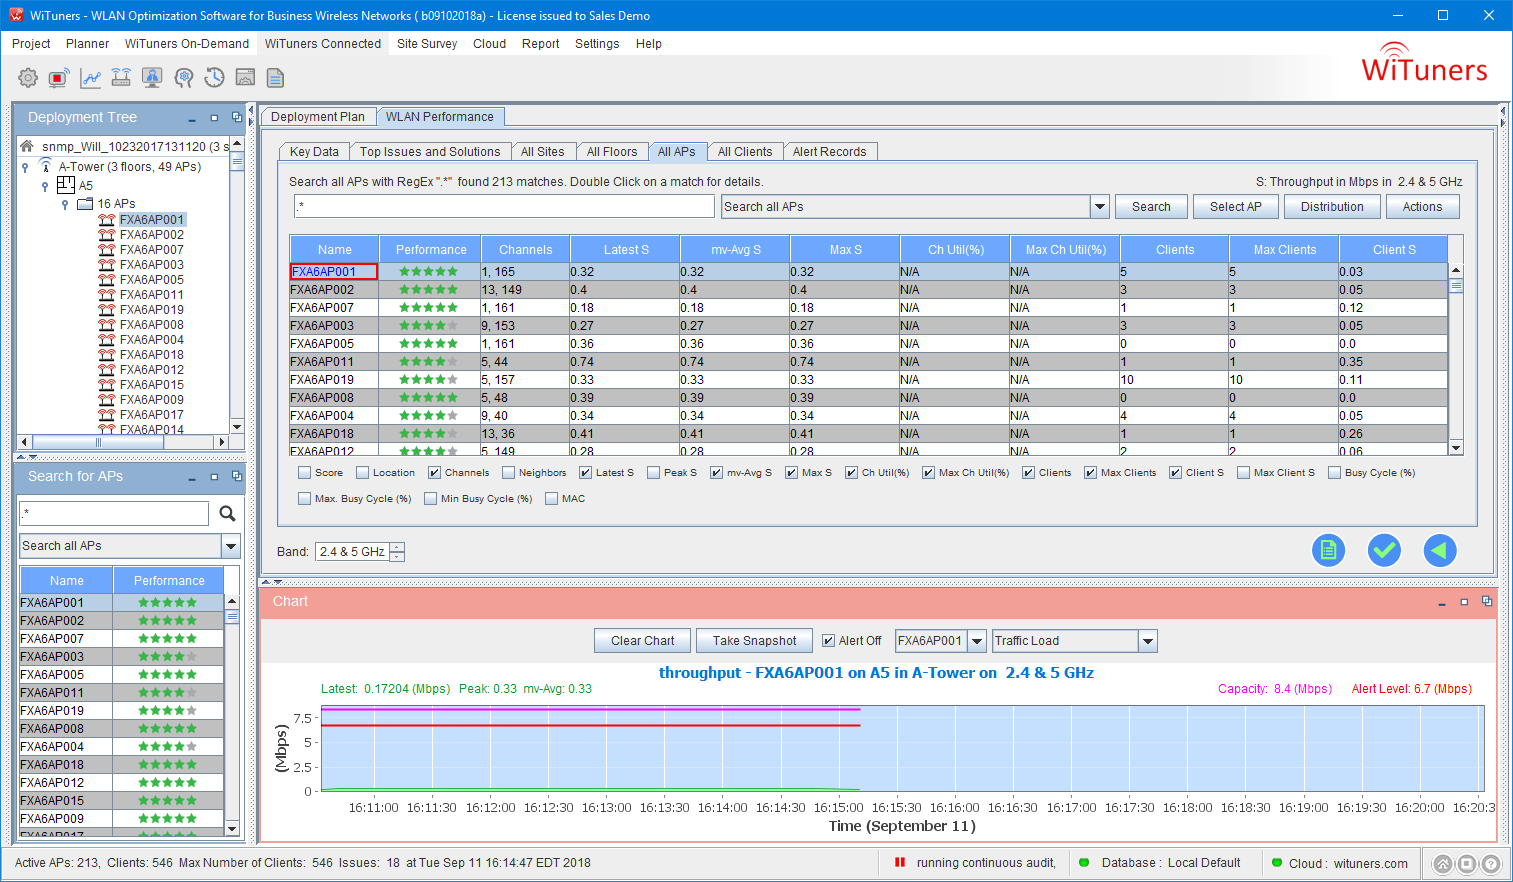Enable the Neighbors column checkbox

508,473
